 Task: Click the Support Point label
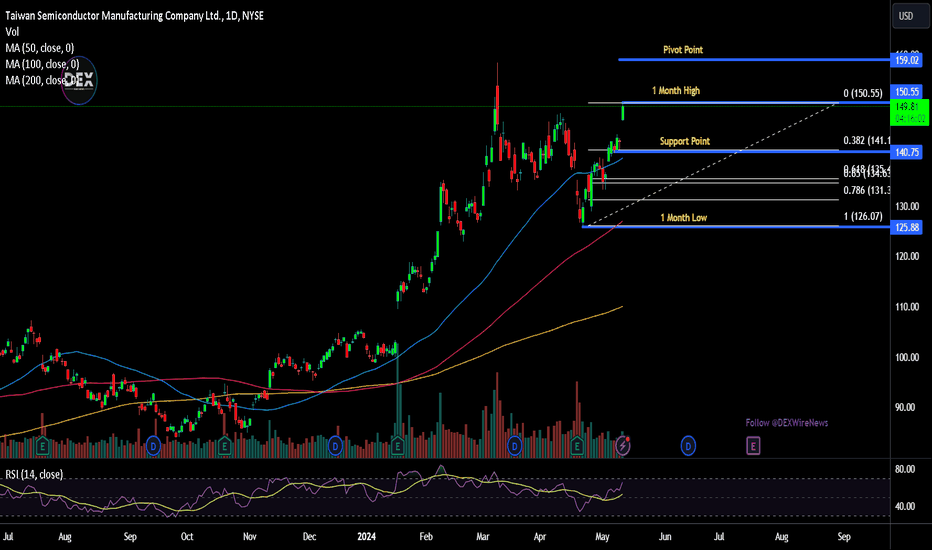(x=685, y=141)
